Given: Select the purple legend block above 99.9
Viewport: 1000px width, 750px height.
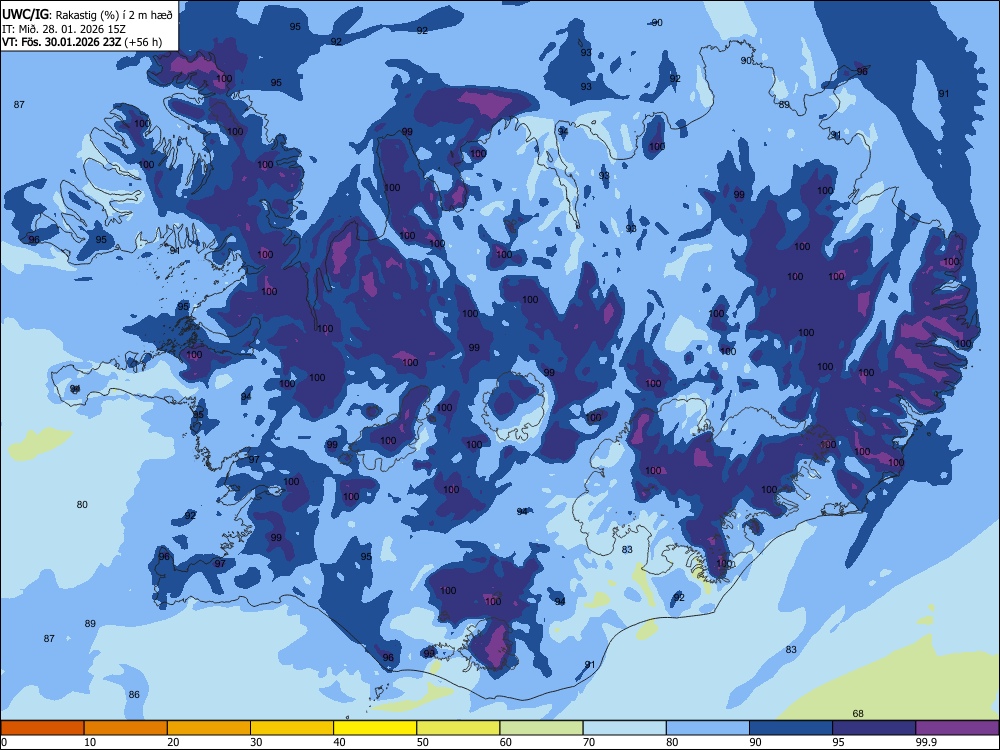Looking at the screenshot, I should pyautogui.click(x=957, y=728).
